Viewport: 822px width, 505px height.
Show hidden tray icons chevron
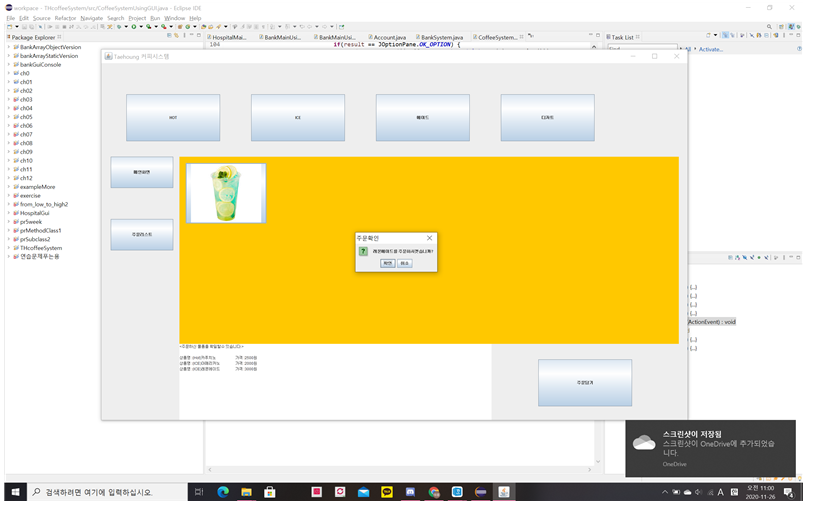coord(665,492)
